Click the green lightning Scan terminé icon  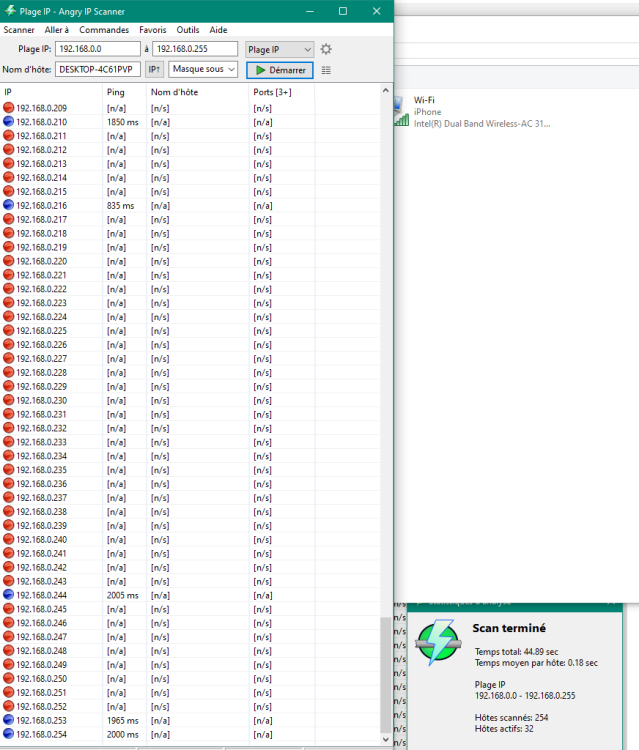pyautogui.click(x=438, y=642)
